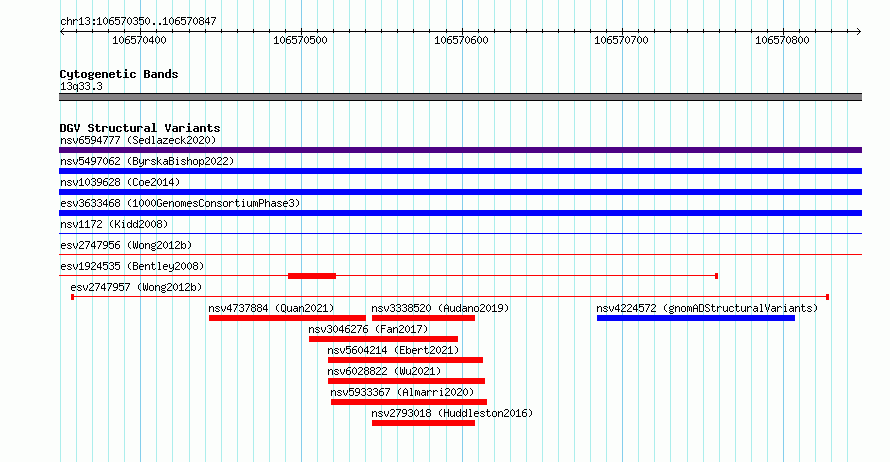Click ruler position 106570400
890x462 pixels.
pyautogui.click(x=139, y=40)
